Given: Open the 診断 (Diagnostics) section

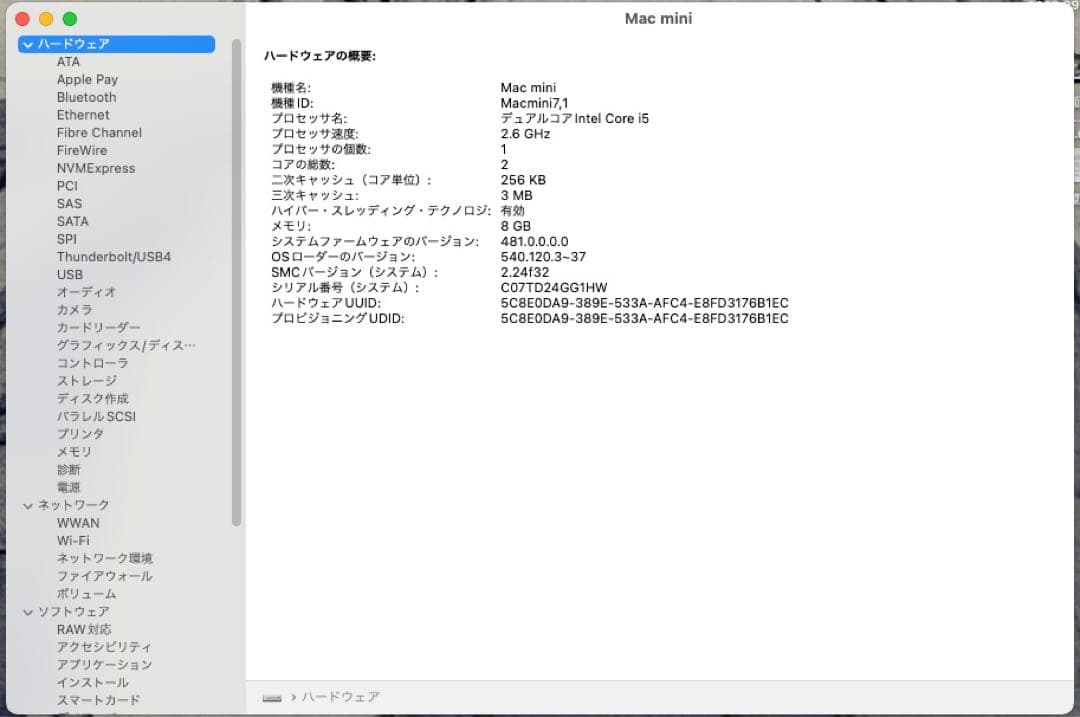Looking at the screenshot, I should point(68,469).
